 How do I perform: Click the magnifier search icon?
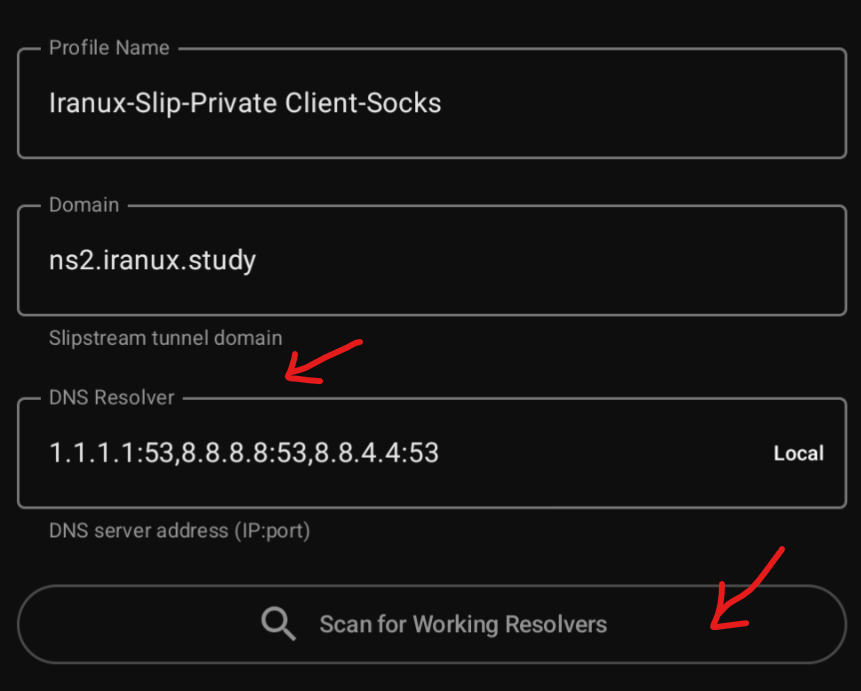click(279, 624)
